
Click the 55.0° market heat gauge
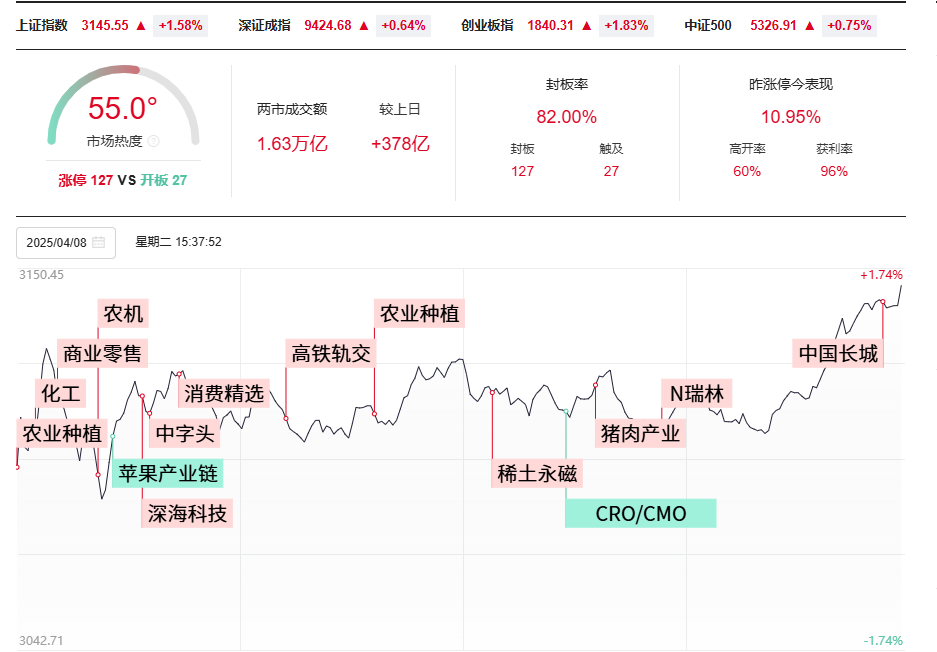pyautogui.click(x=123, y=108)
